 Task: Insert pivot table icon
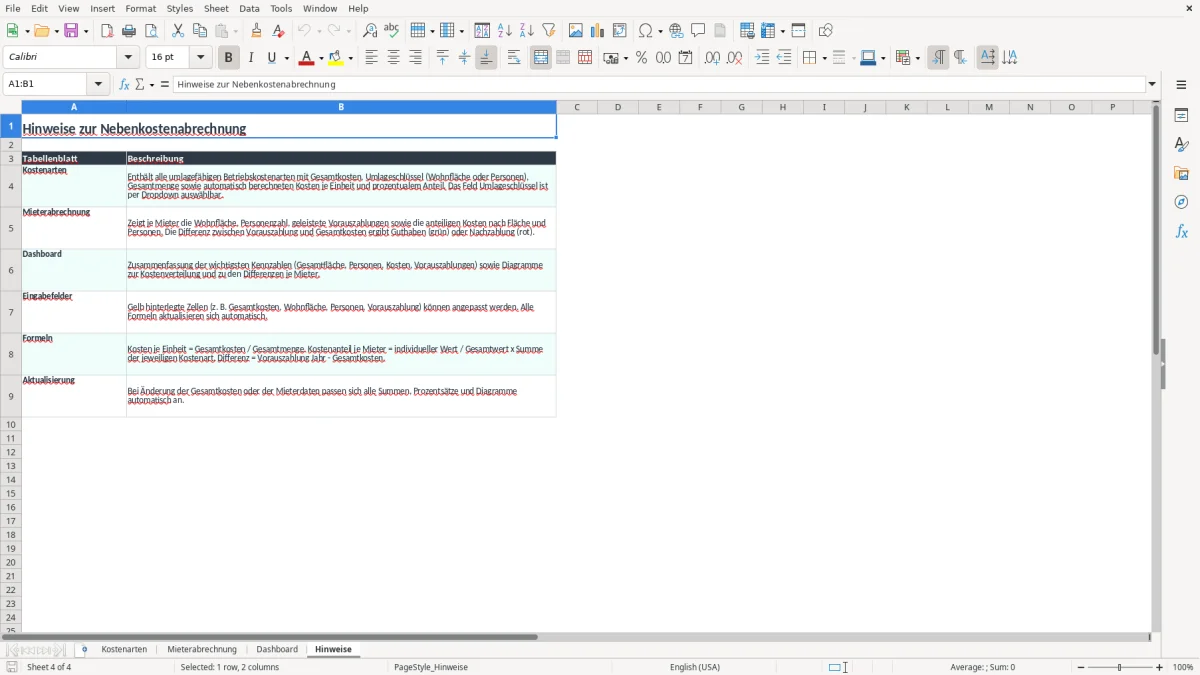tap(620, 31)
